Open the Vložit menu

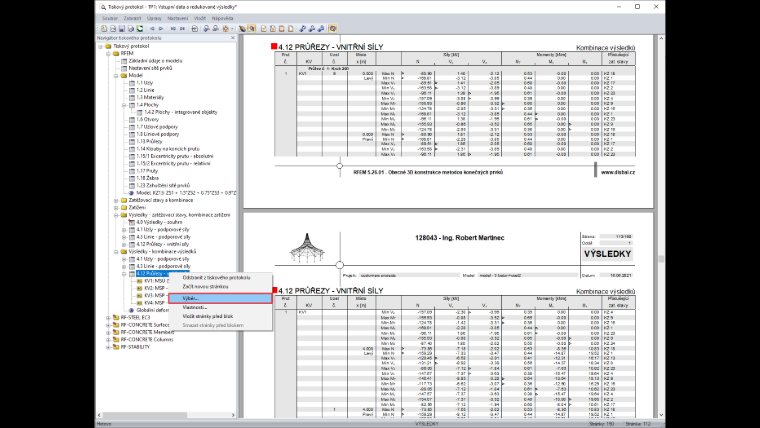(200, 18)
